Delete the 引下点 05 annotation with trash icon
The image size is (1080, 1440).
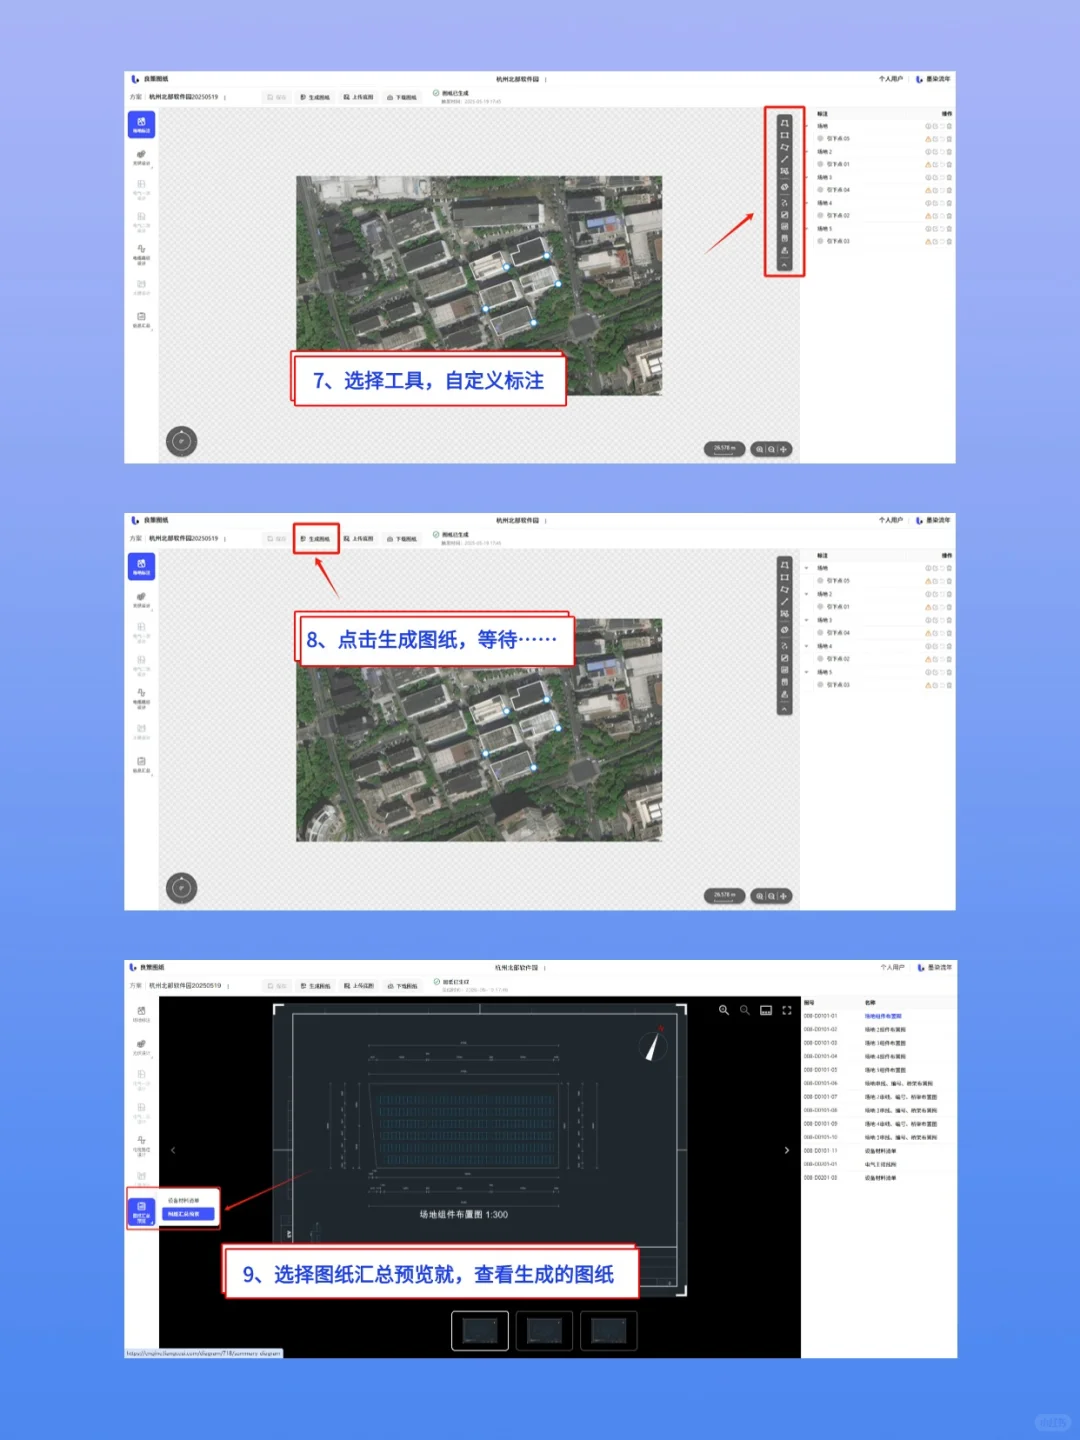pyautogui.click(x=949, y=139)
